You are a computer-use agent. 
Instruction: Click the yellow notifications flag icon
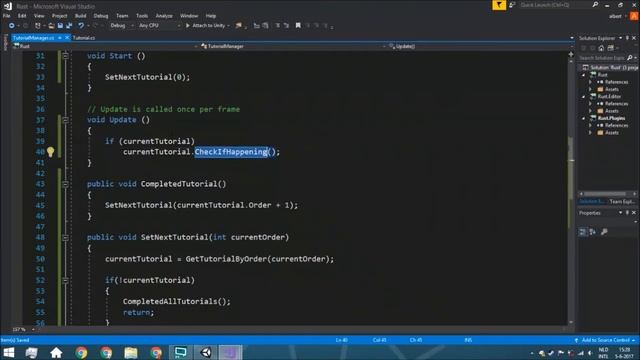[499, 5]
